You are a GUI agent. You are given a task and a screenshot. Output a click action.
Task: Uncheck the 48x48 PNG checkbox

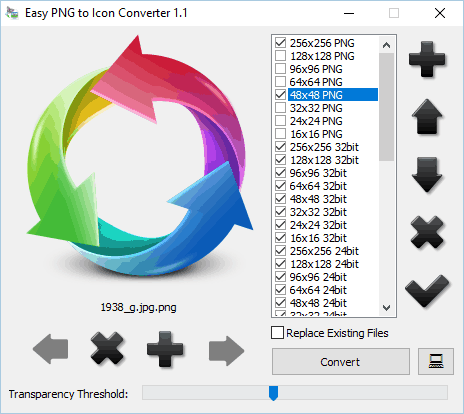click(x=281, y=95)
